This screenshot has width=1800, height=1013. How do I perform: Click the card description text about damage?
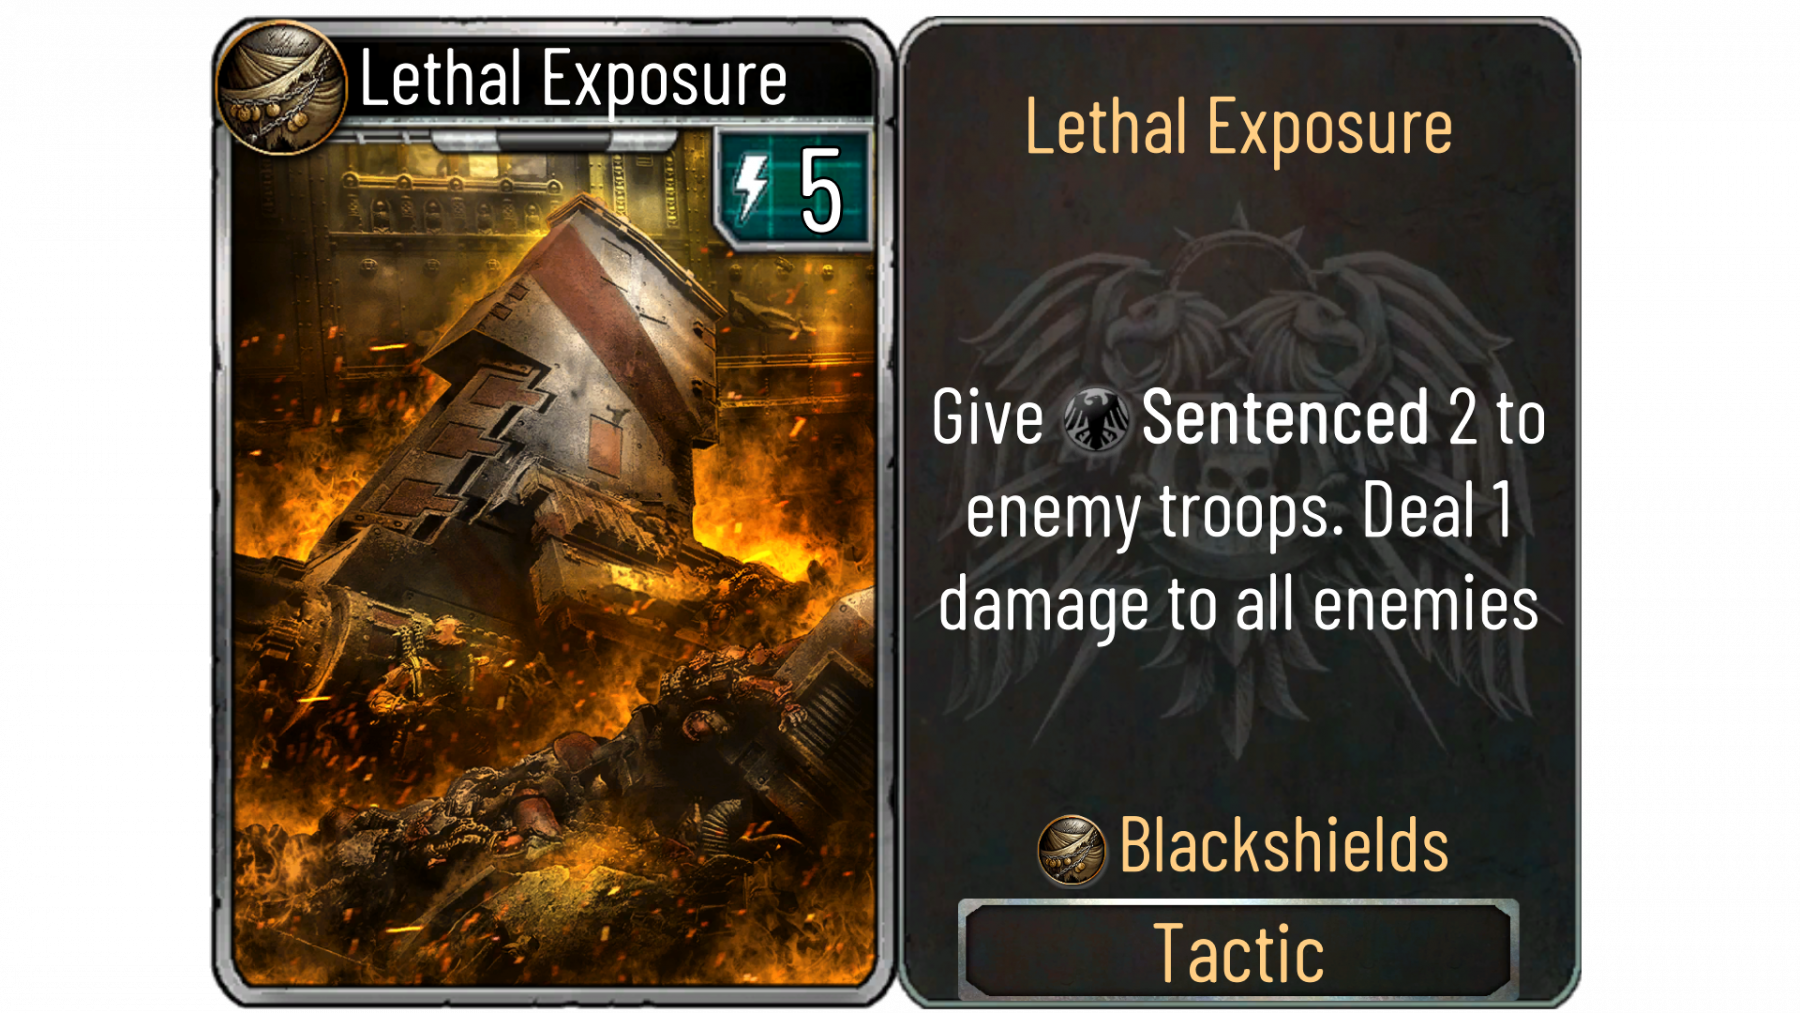click(x=1238, y=512)
